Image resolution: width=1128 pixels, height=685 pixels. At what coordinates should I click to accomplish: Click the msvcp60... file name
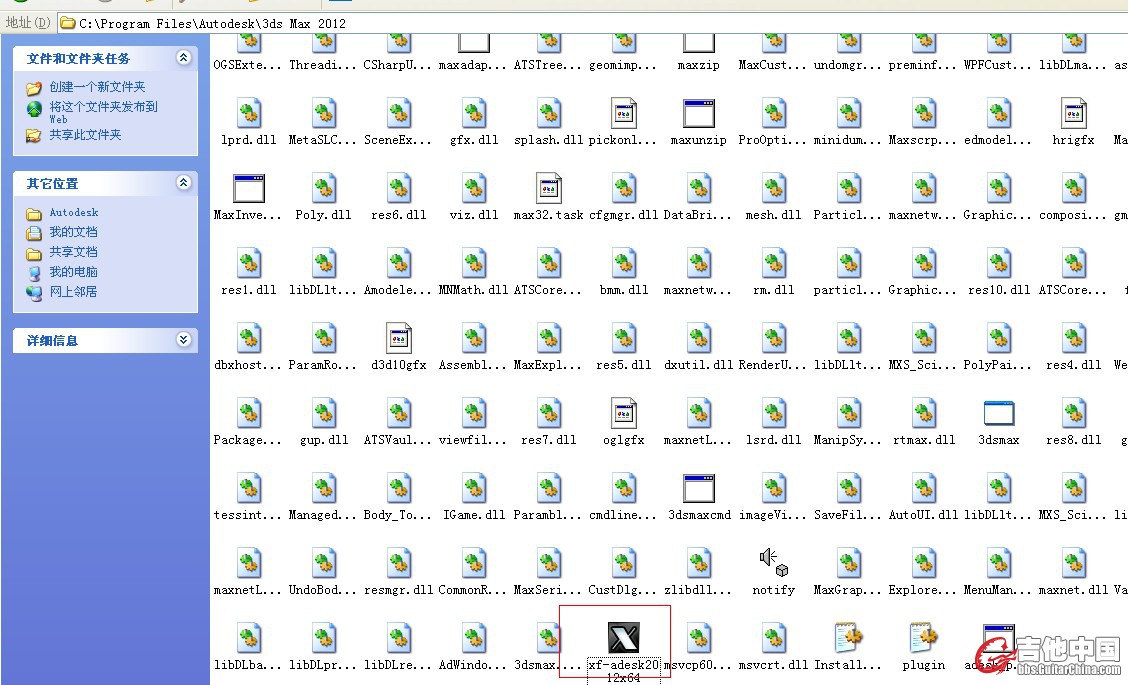pyautogui.click(x=697, y=665)
